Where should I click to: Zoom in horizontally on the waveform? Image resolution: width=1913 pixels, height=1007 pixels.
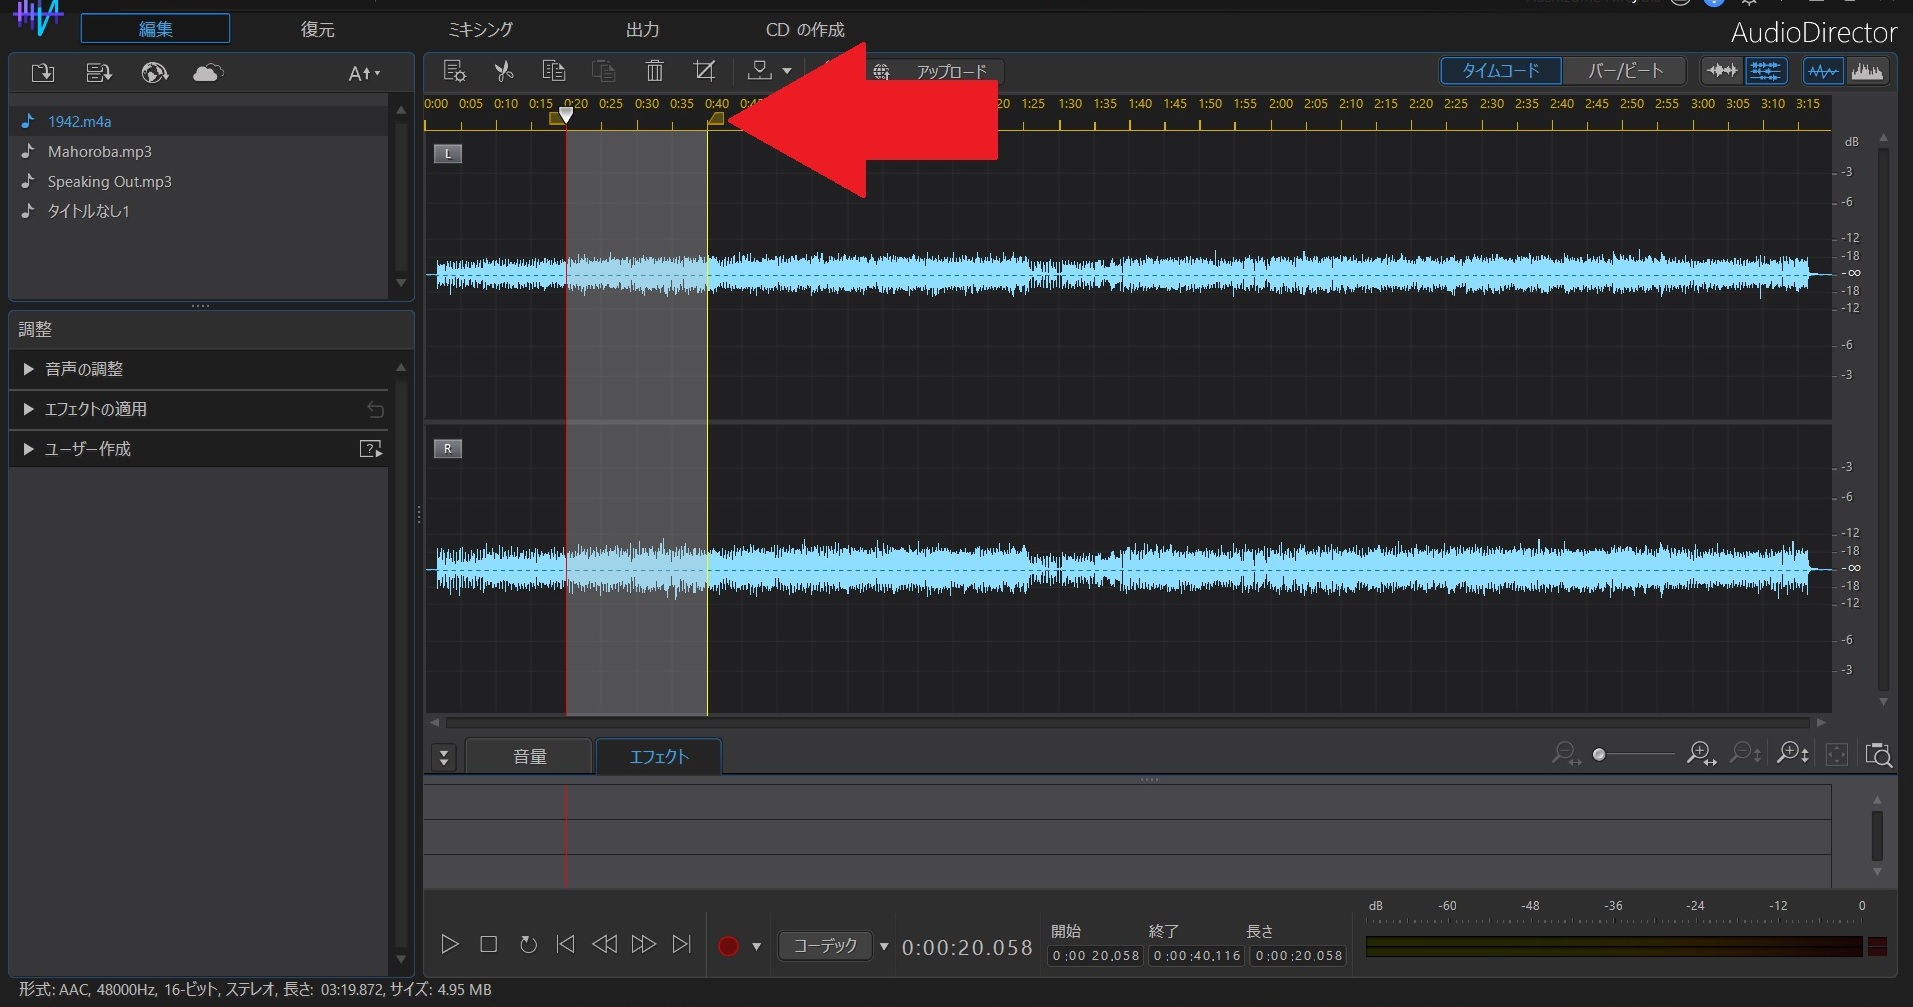point(1701,753)
